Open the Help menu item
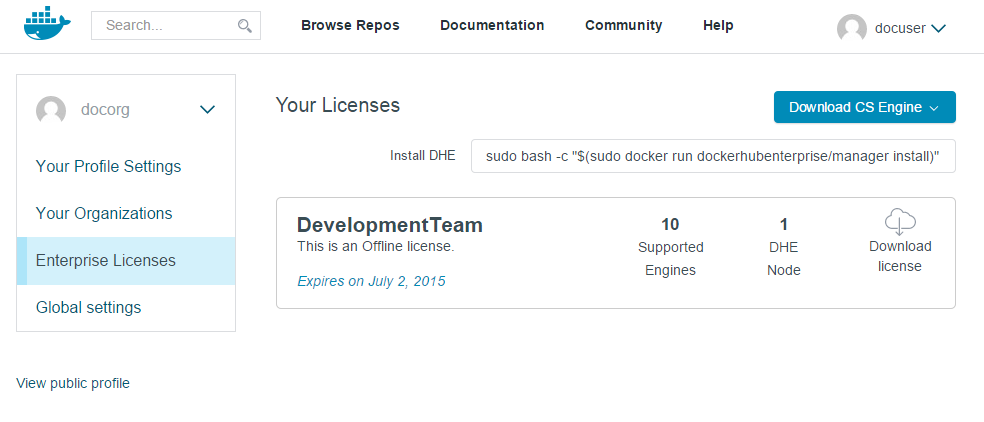This screenshot has width=984, height=422. pos(718,25)
